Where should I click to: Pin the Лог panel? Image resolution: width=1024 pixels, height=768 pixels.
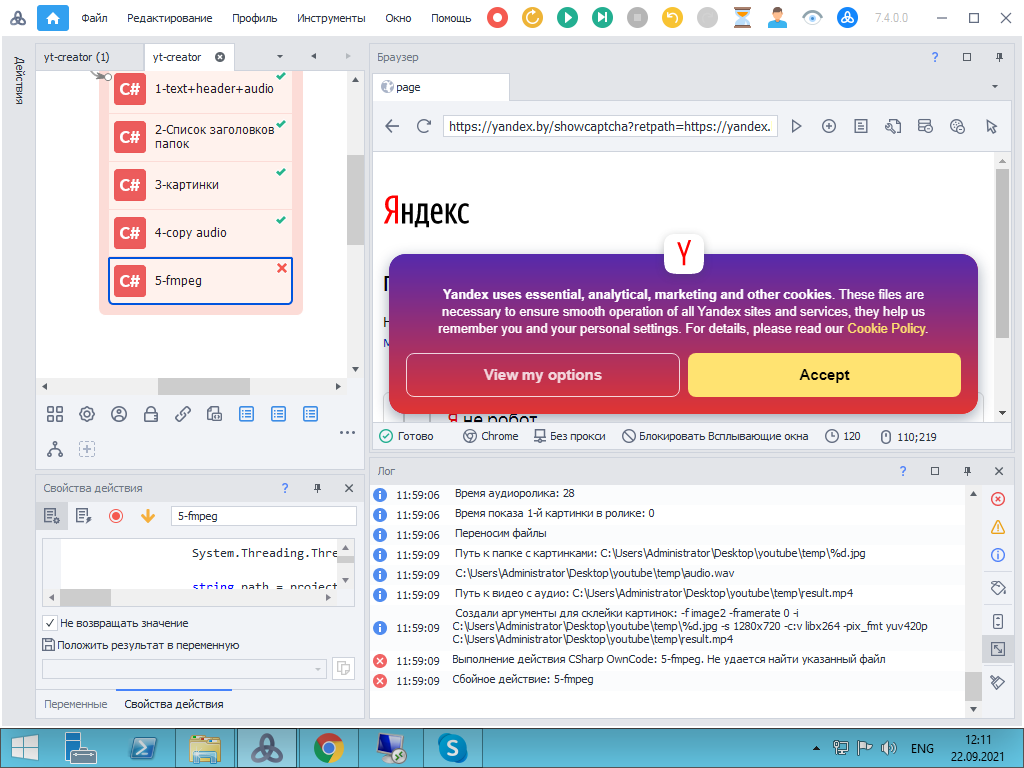click(x=967, y=471)
